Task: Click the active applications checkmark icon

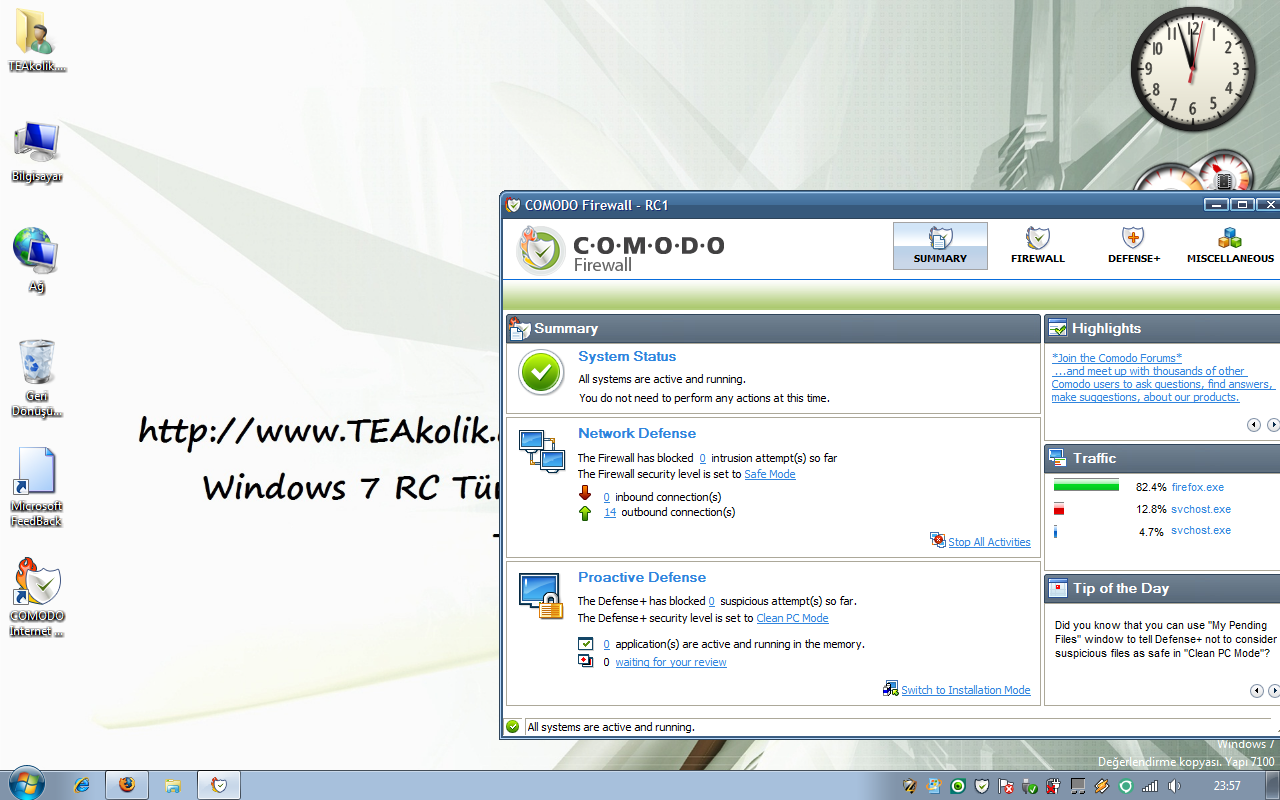Action: click(x=586, y=644)
